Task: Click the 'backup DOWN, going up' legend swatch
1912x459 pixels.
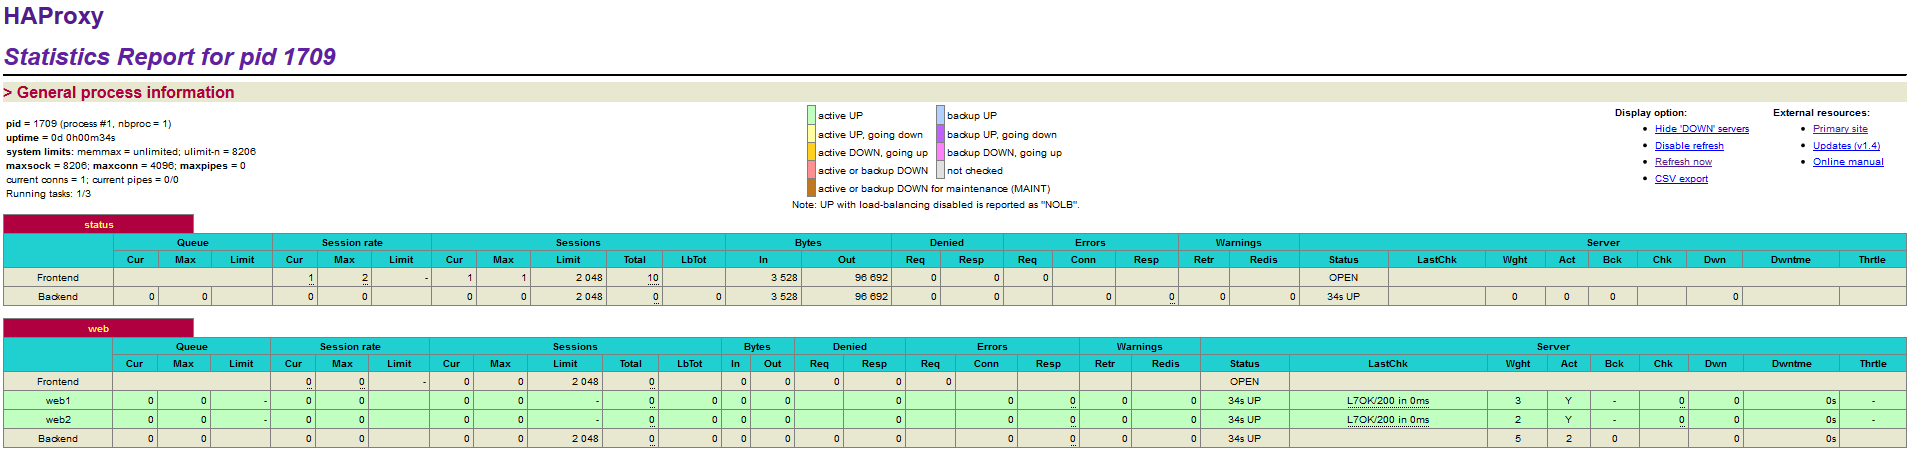Action: 940,152
